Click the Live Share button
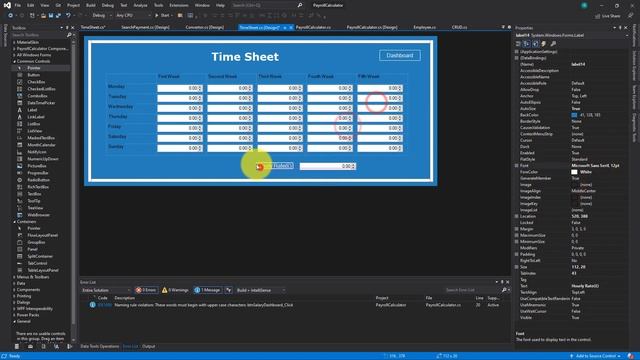 pos(607,16)
